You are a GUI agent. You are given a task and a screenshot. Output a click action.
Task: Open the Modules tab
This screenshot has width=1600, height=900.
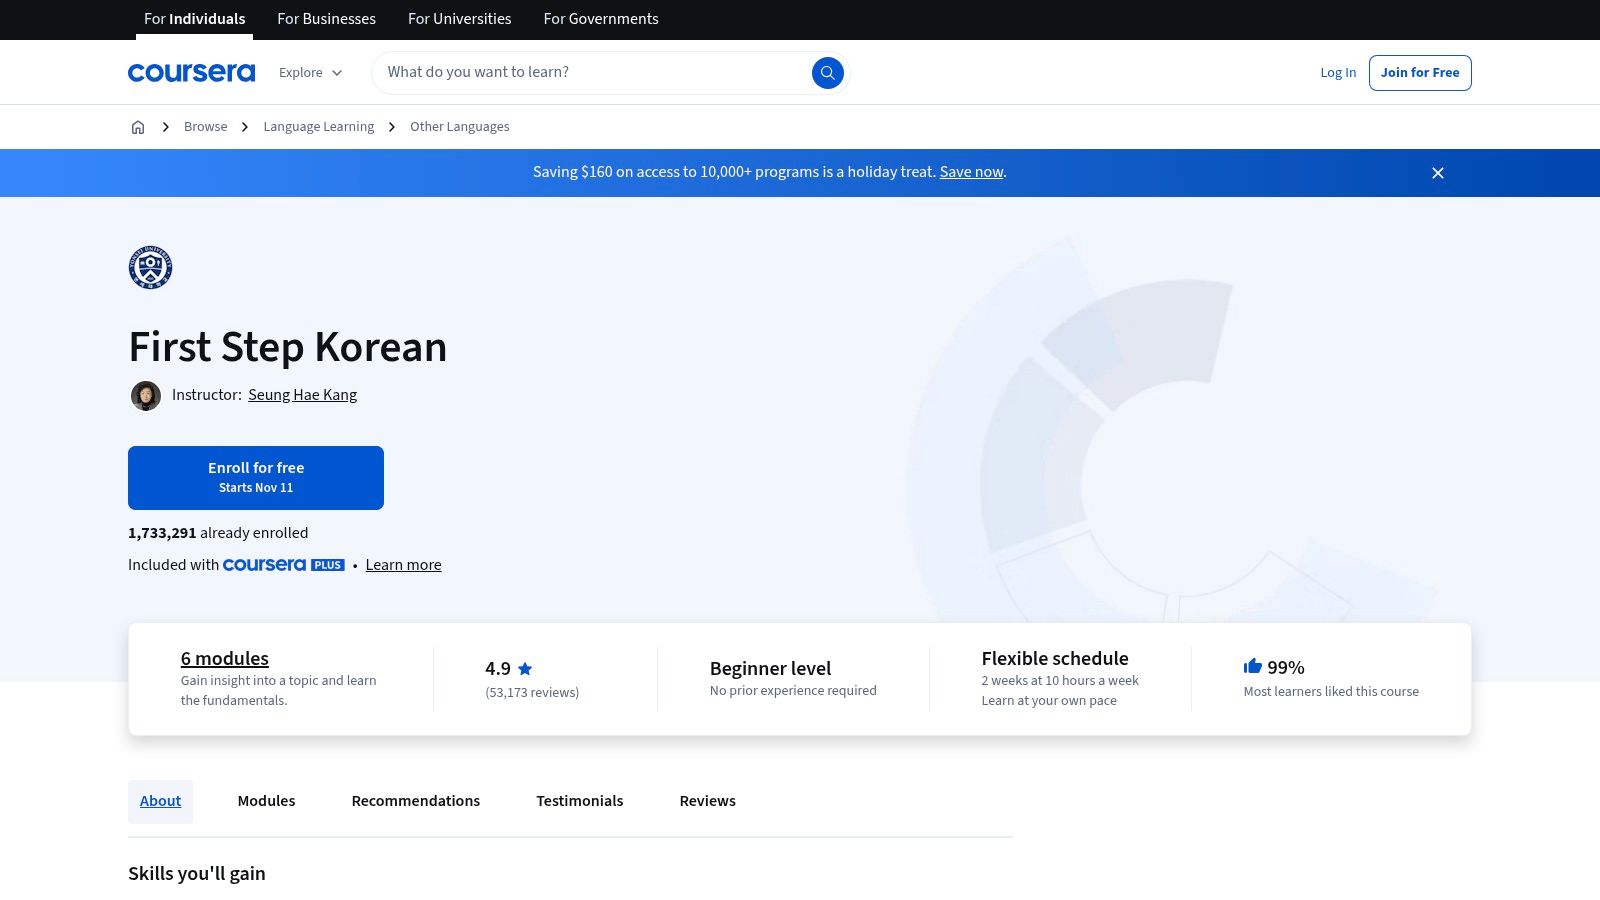266,800
